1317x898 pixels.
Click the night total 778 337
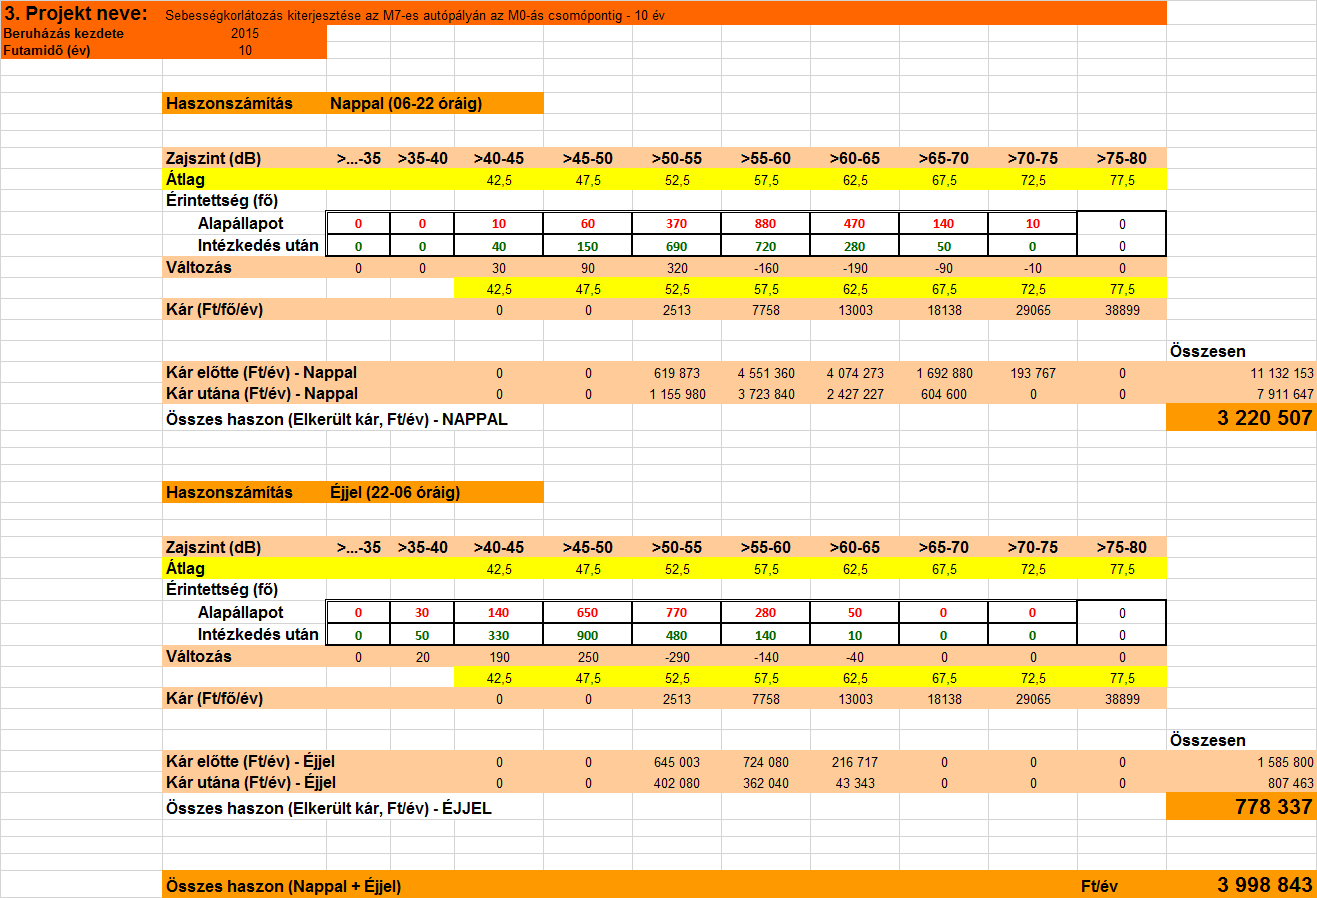pyautogui.click(x=1242, y=807)
